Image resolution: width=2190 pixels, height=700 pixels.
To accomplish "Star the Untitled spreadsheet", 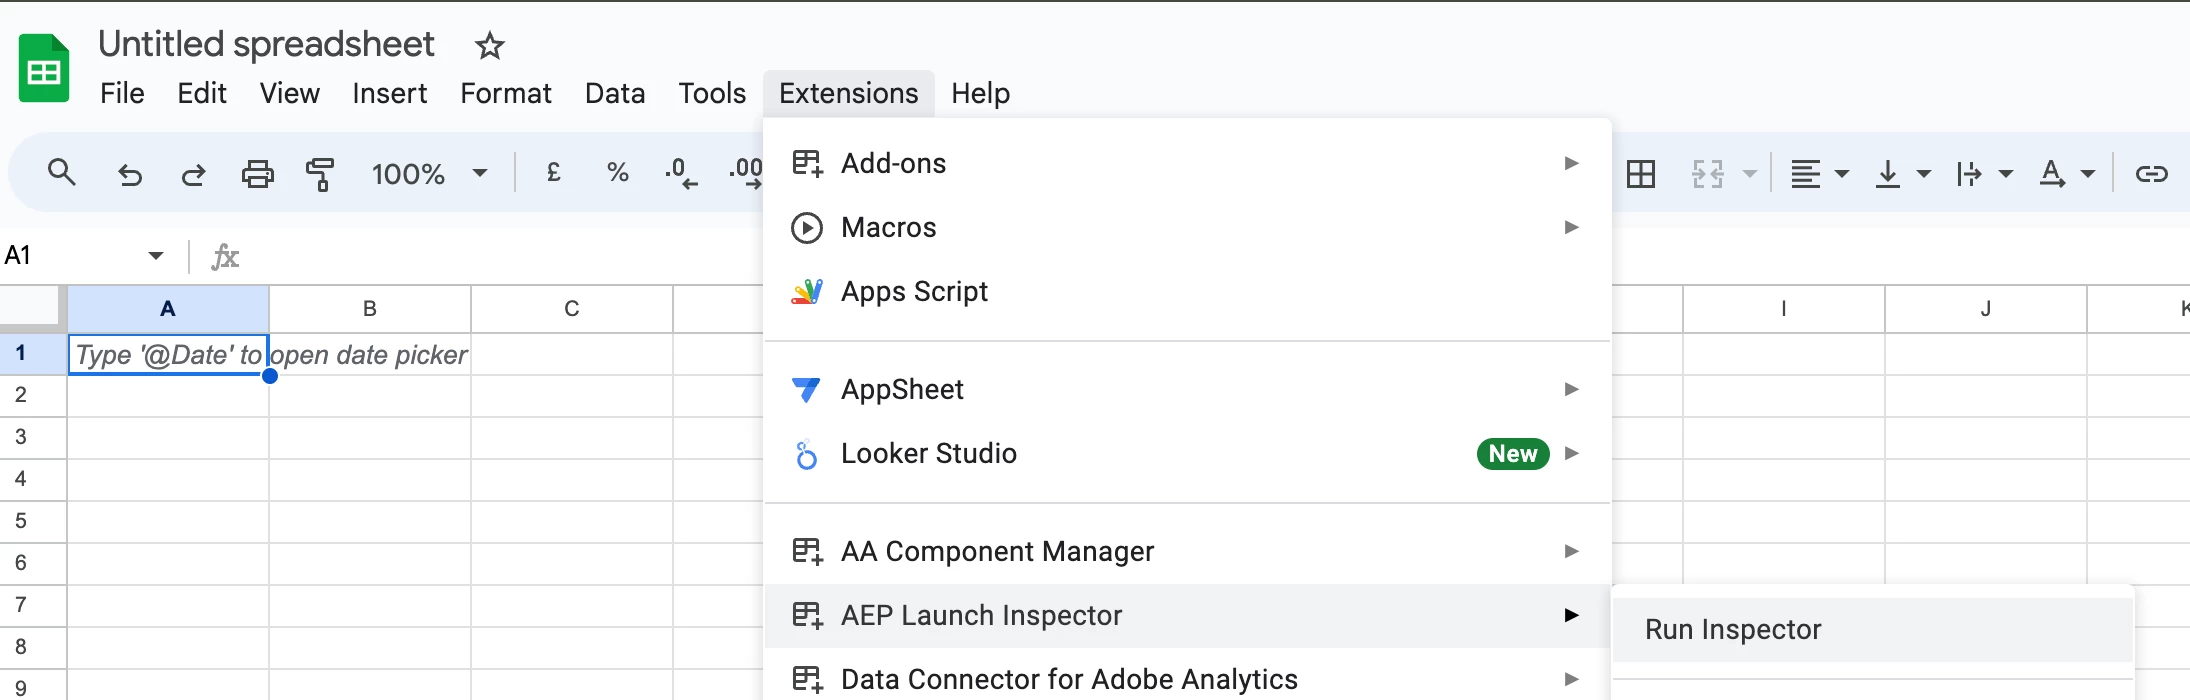I will tap(489, 46).
